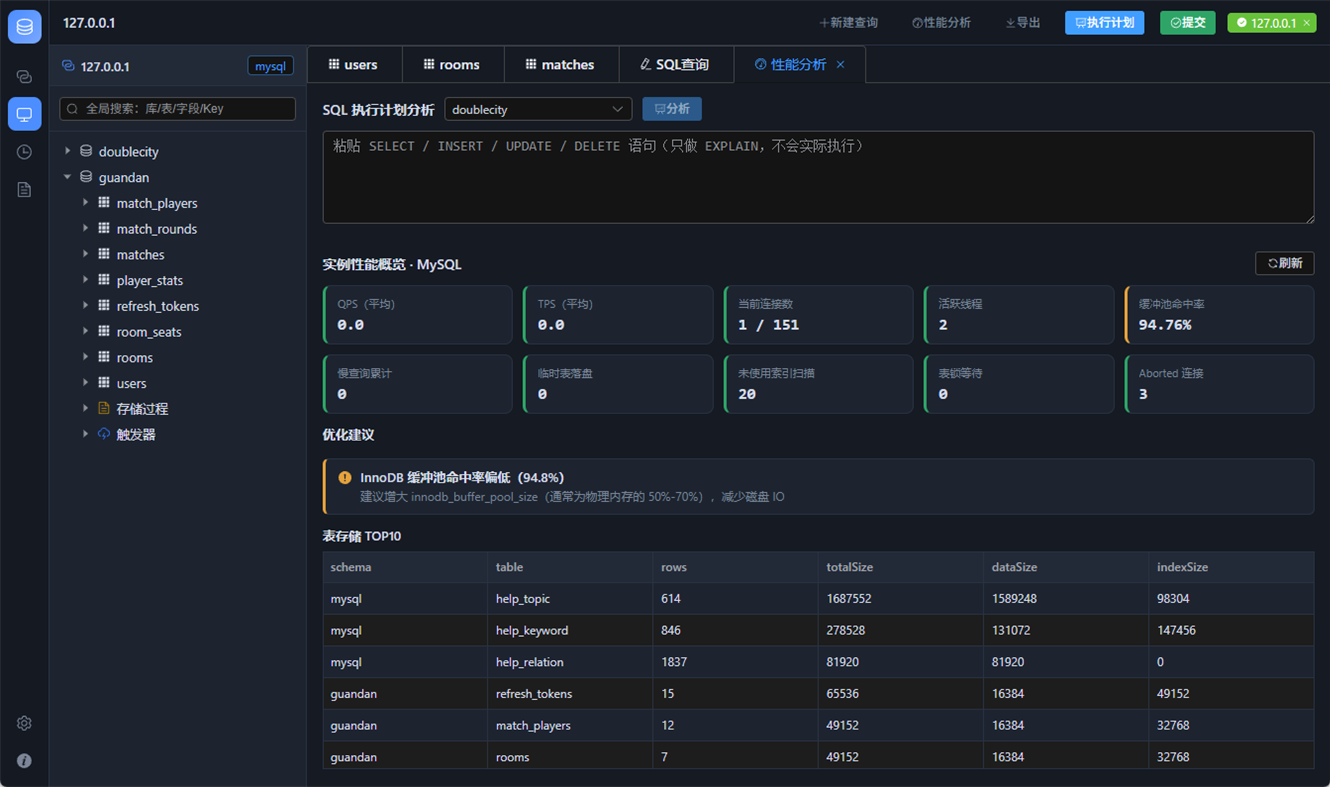Open the history clock icon in sidebar
This screenshot has width=1330, height=787.
click(x=24, y=152)
